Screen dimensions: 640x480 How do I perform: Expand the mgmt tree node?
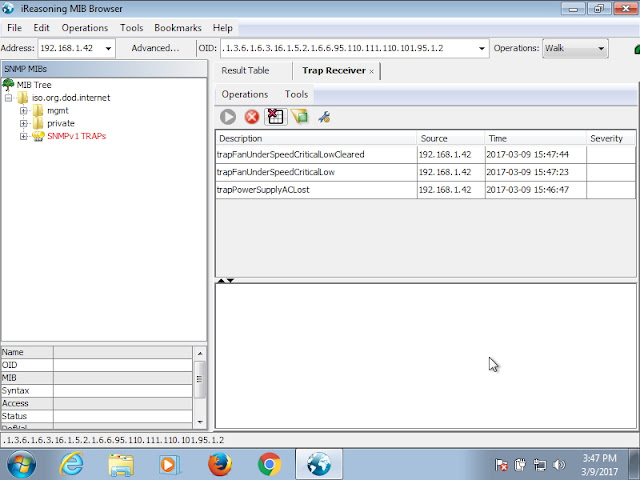23,111
